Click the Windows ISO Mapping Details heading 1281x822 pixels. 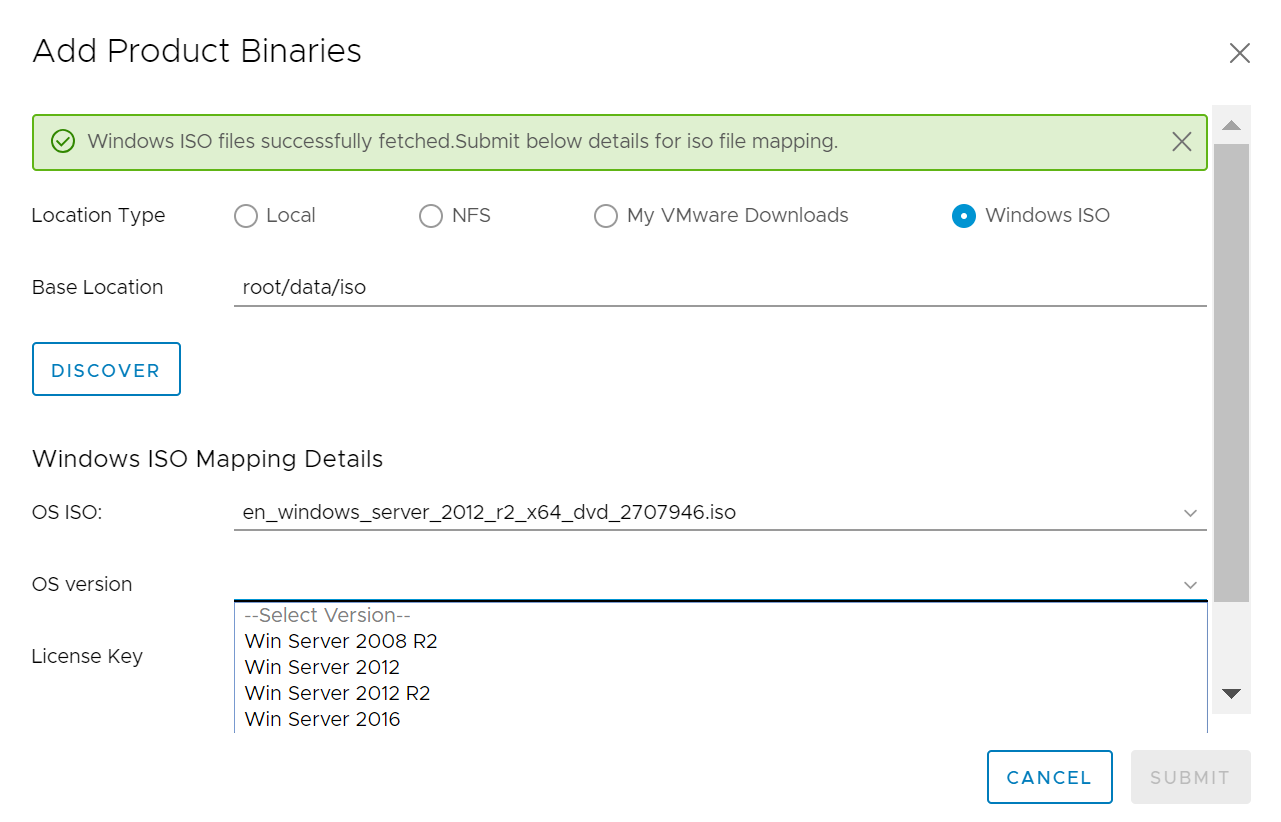[208, 459]
